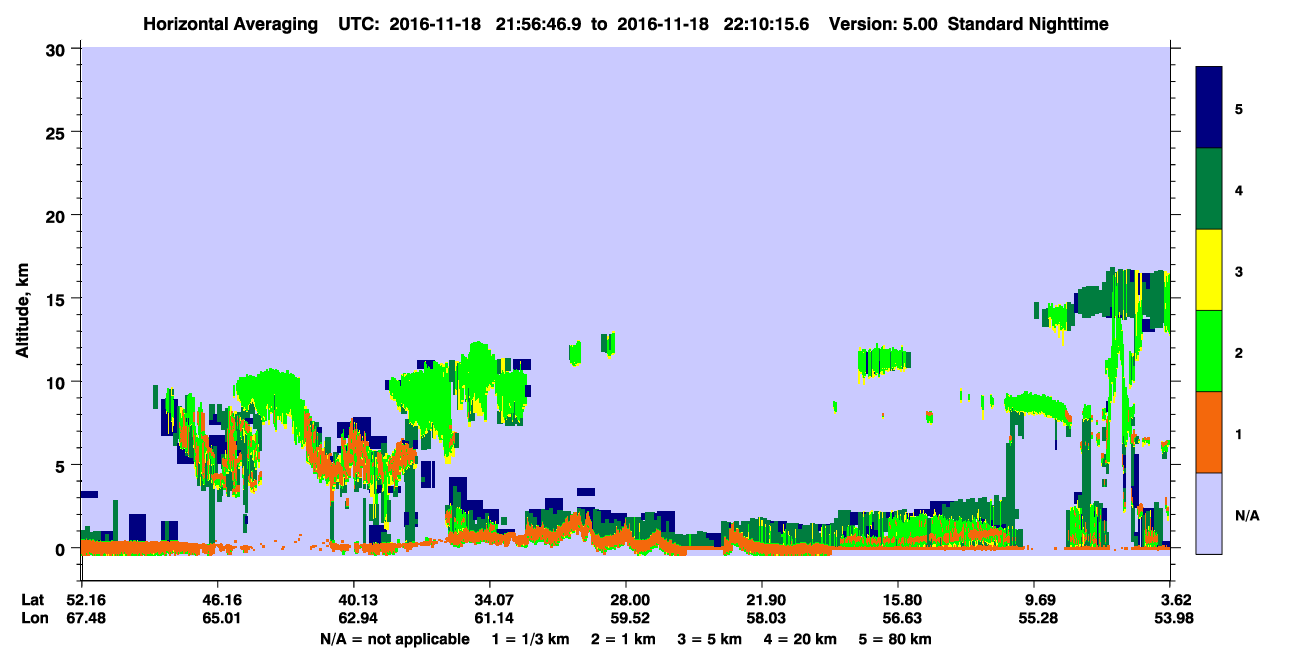This screenshot has height=667, width=1300.
Task: Click the altitude tick label '25'
Action: point(58,132)
